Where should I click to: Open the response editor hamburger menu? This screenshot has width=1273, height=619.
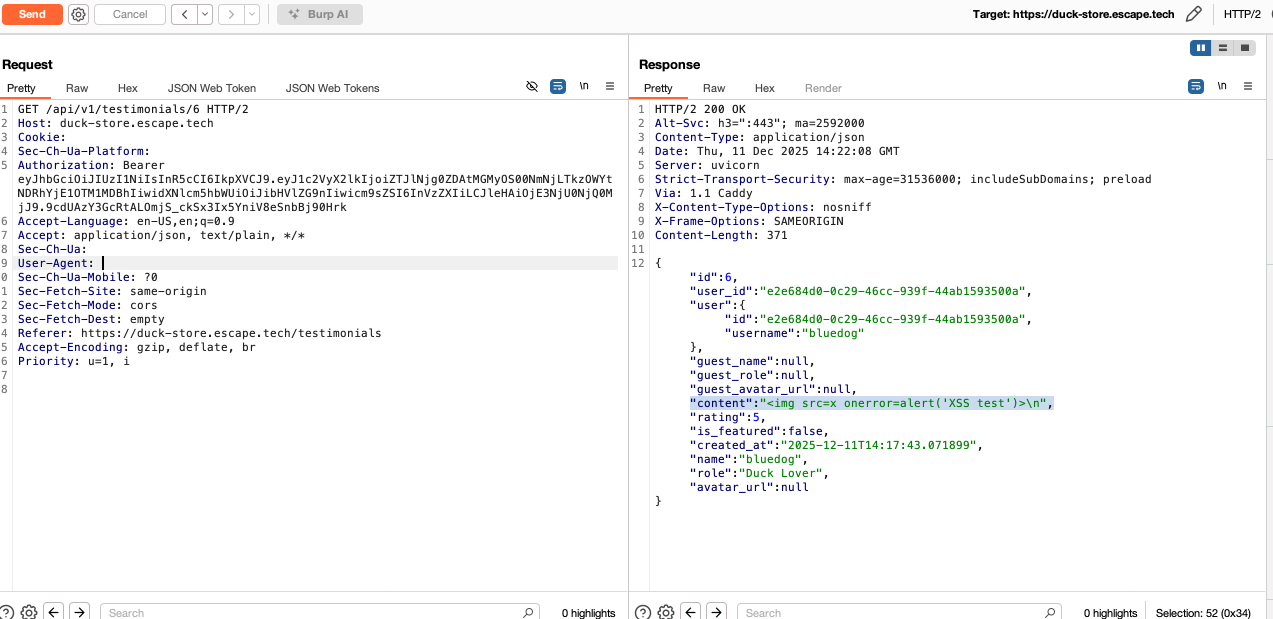pos(1247,86)
